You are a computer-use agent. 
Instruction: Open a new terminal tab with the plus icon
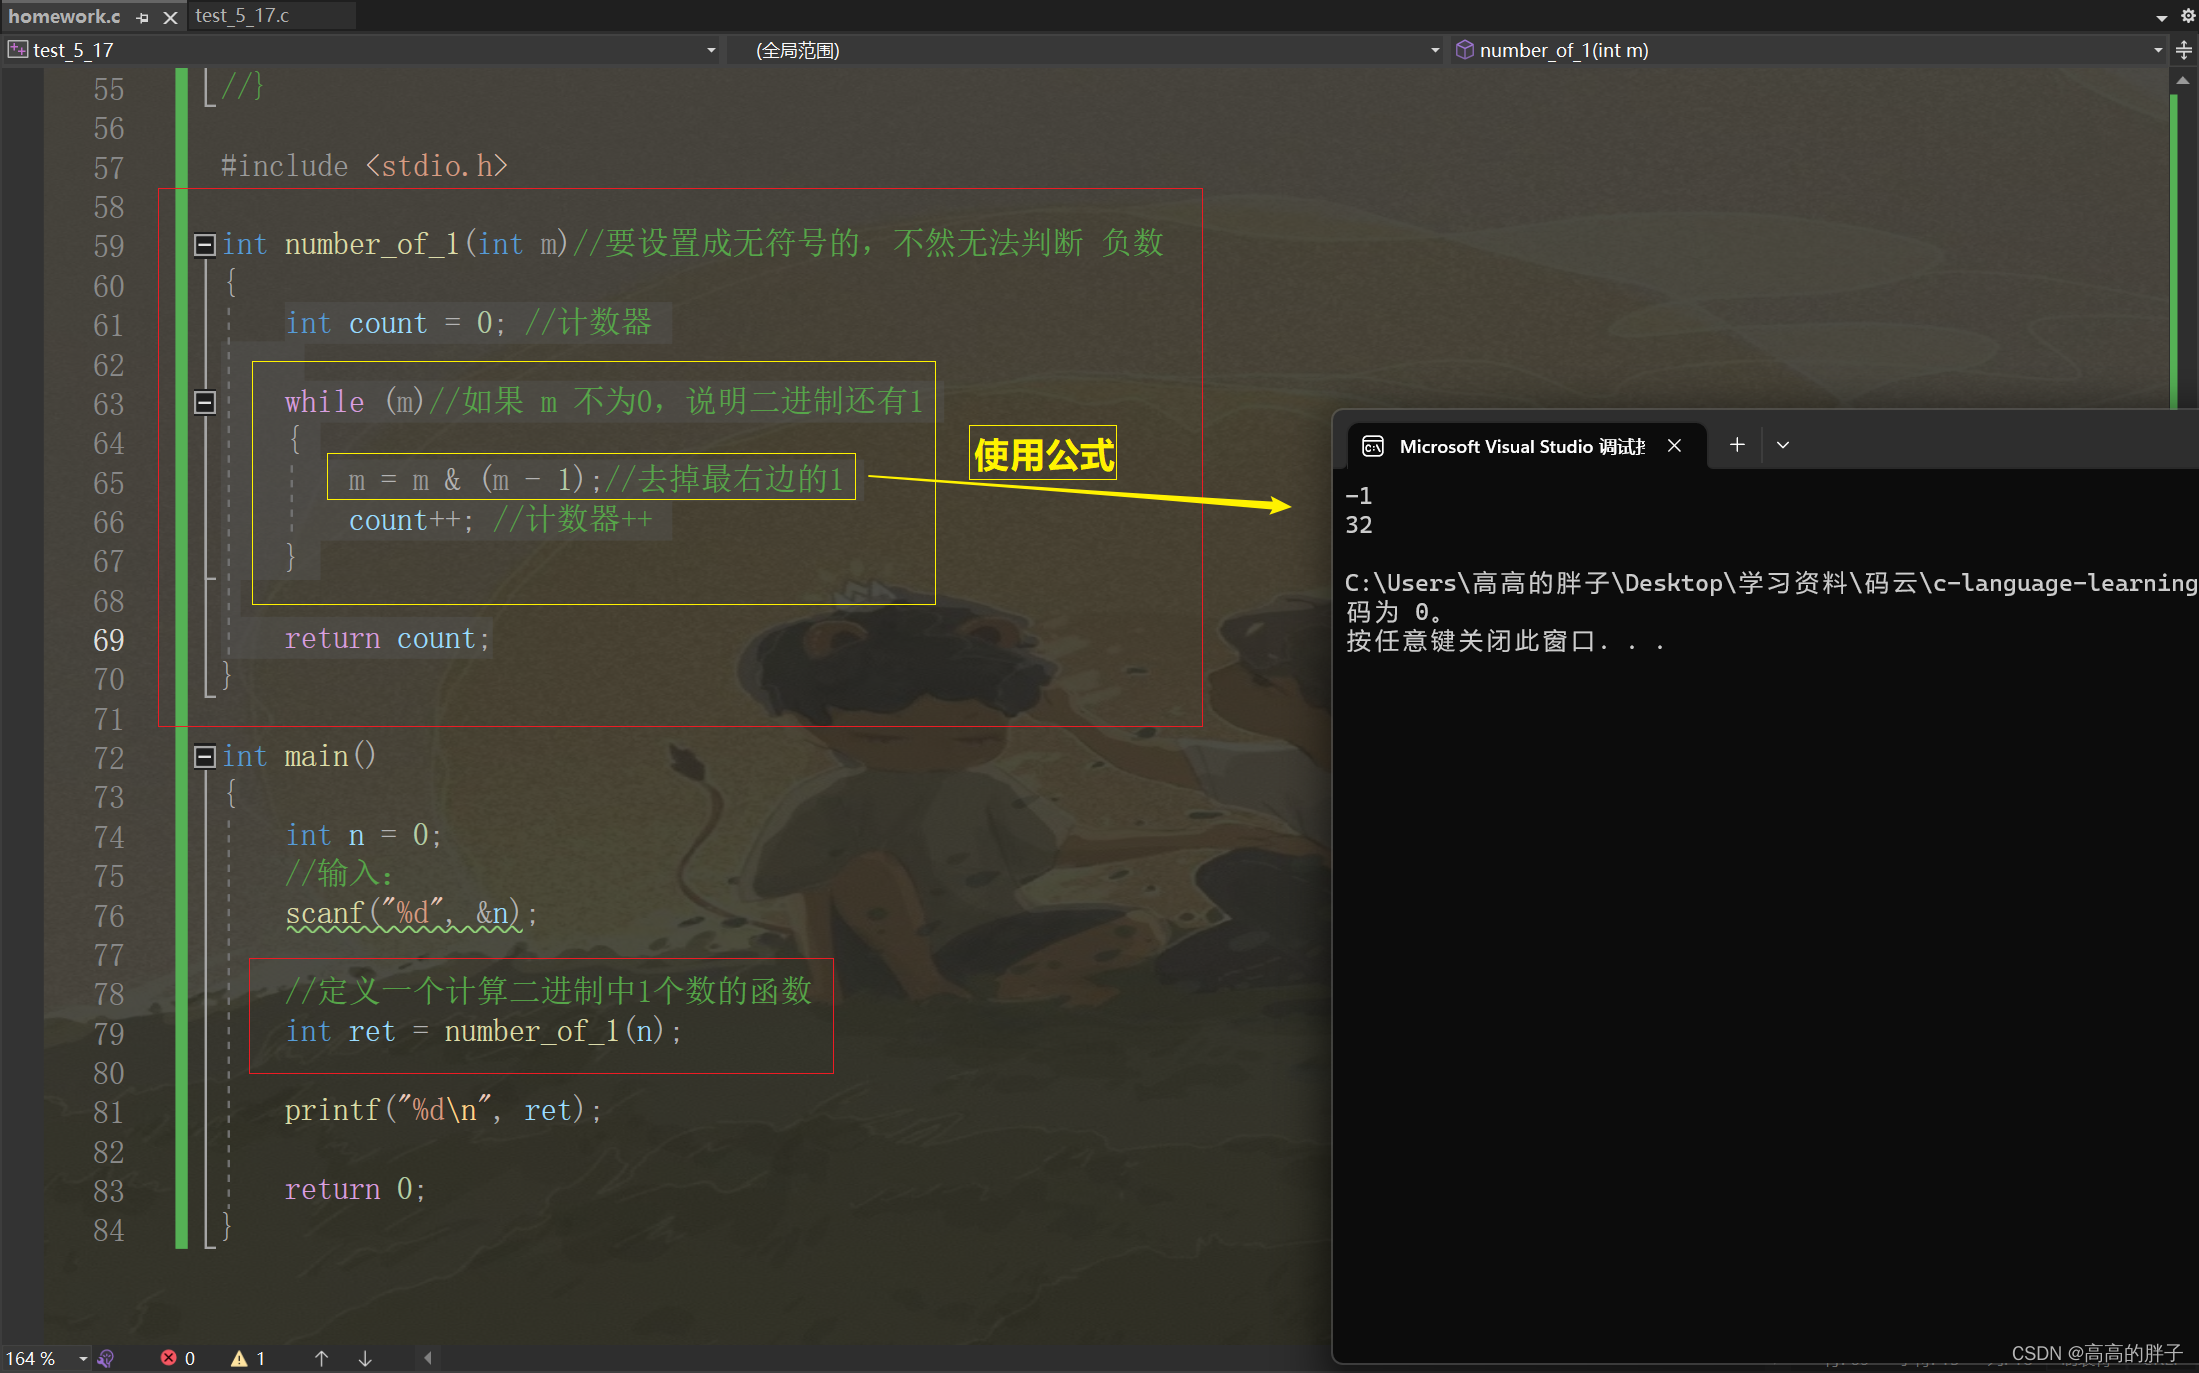[x=1737, y=445]
